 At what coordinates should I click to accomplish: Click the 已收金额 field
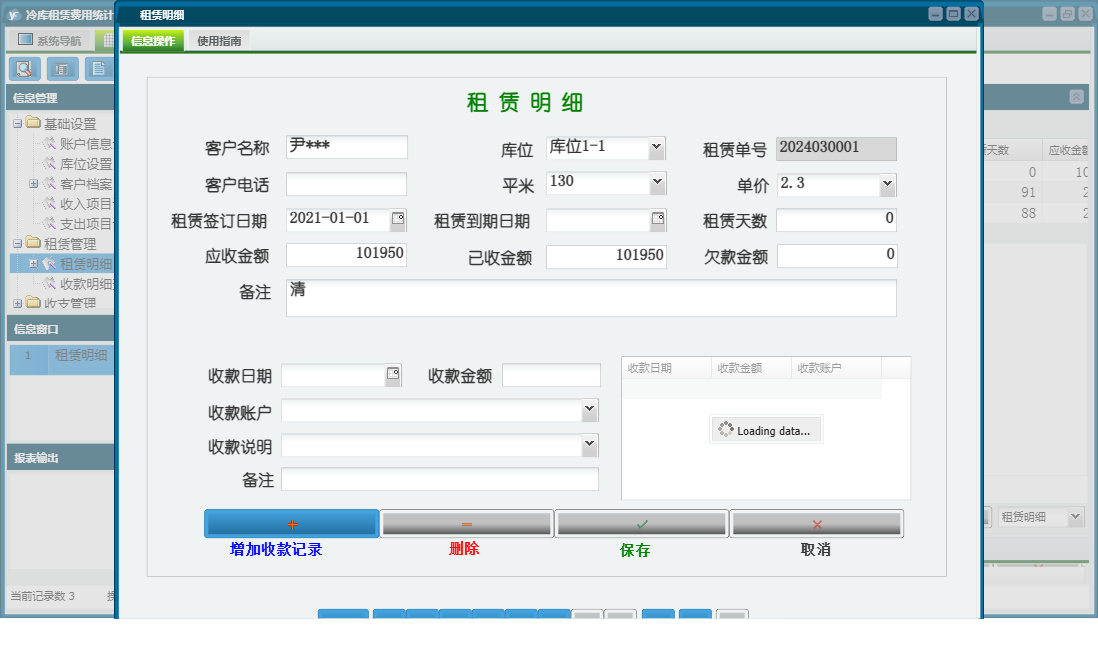point(606,256)
